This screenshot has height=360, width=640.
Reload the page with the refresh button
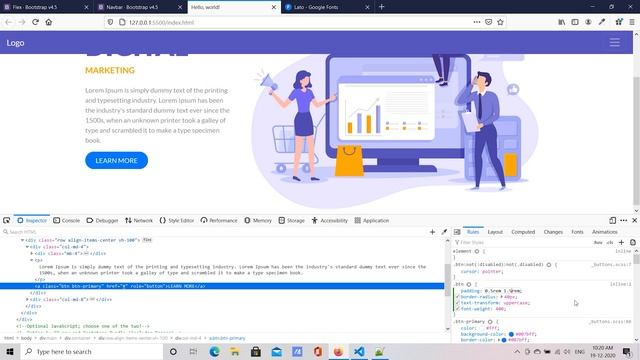[36, 22]
